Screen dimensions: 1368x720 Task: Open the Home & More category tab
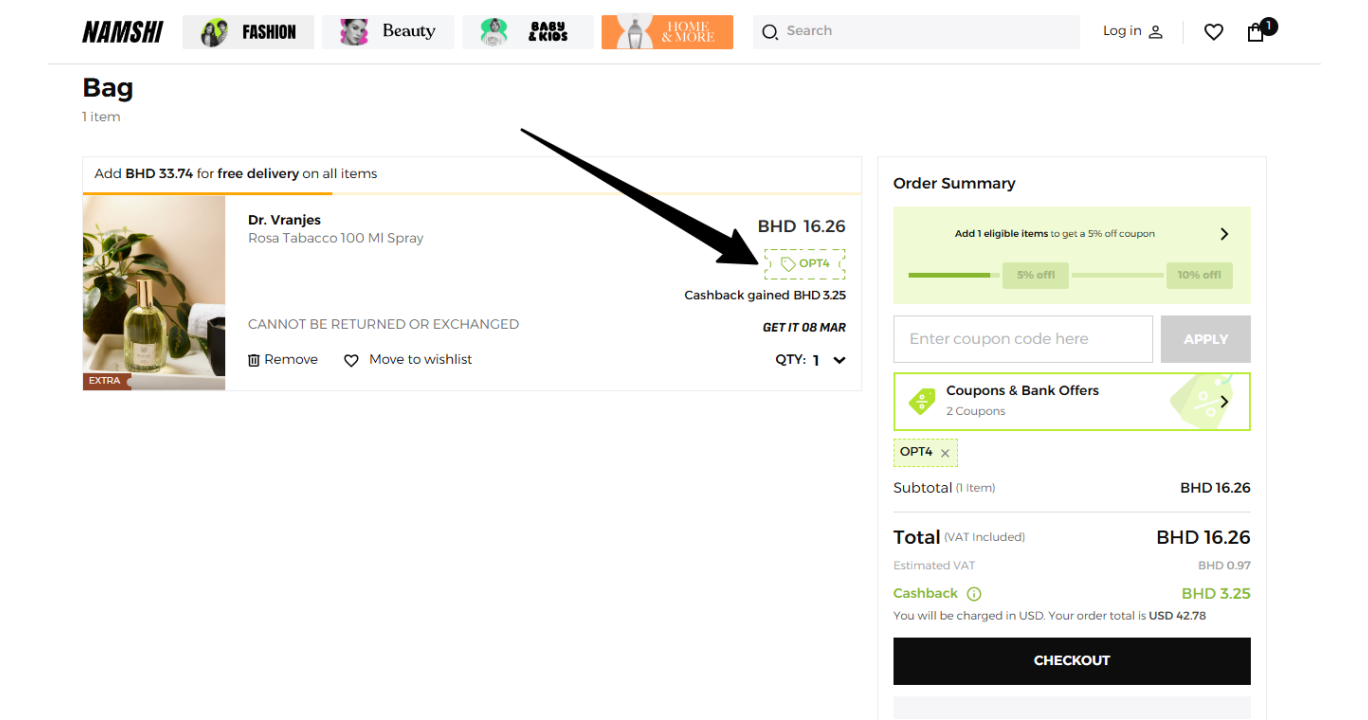coord(667,32)
